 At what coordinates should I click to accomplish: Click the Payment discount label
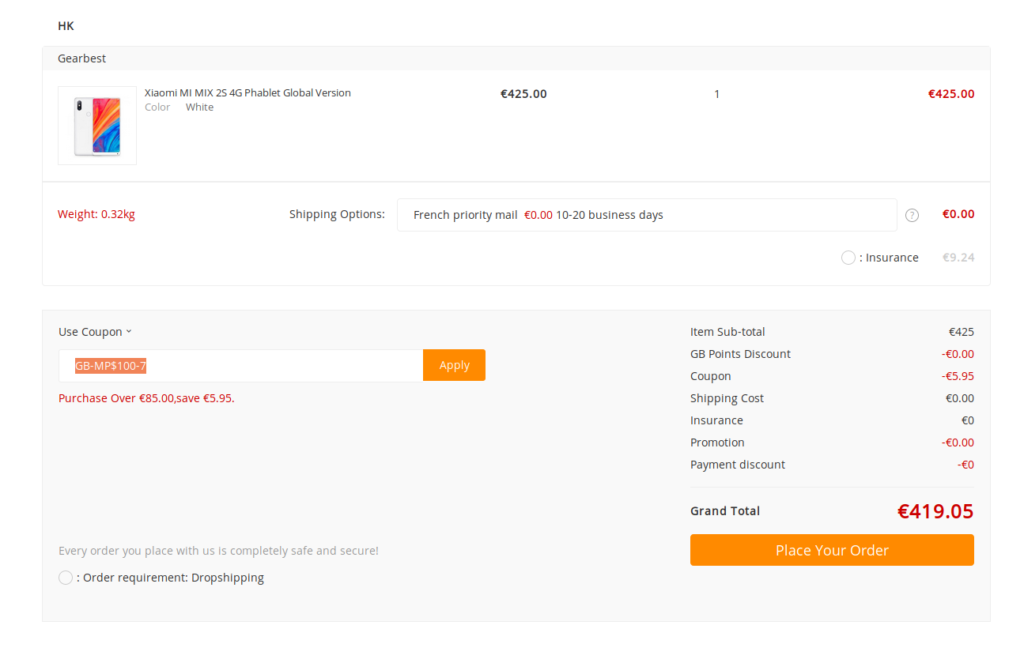tap(737, 465)
